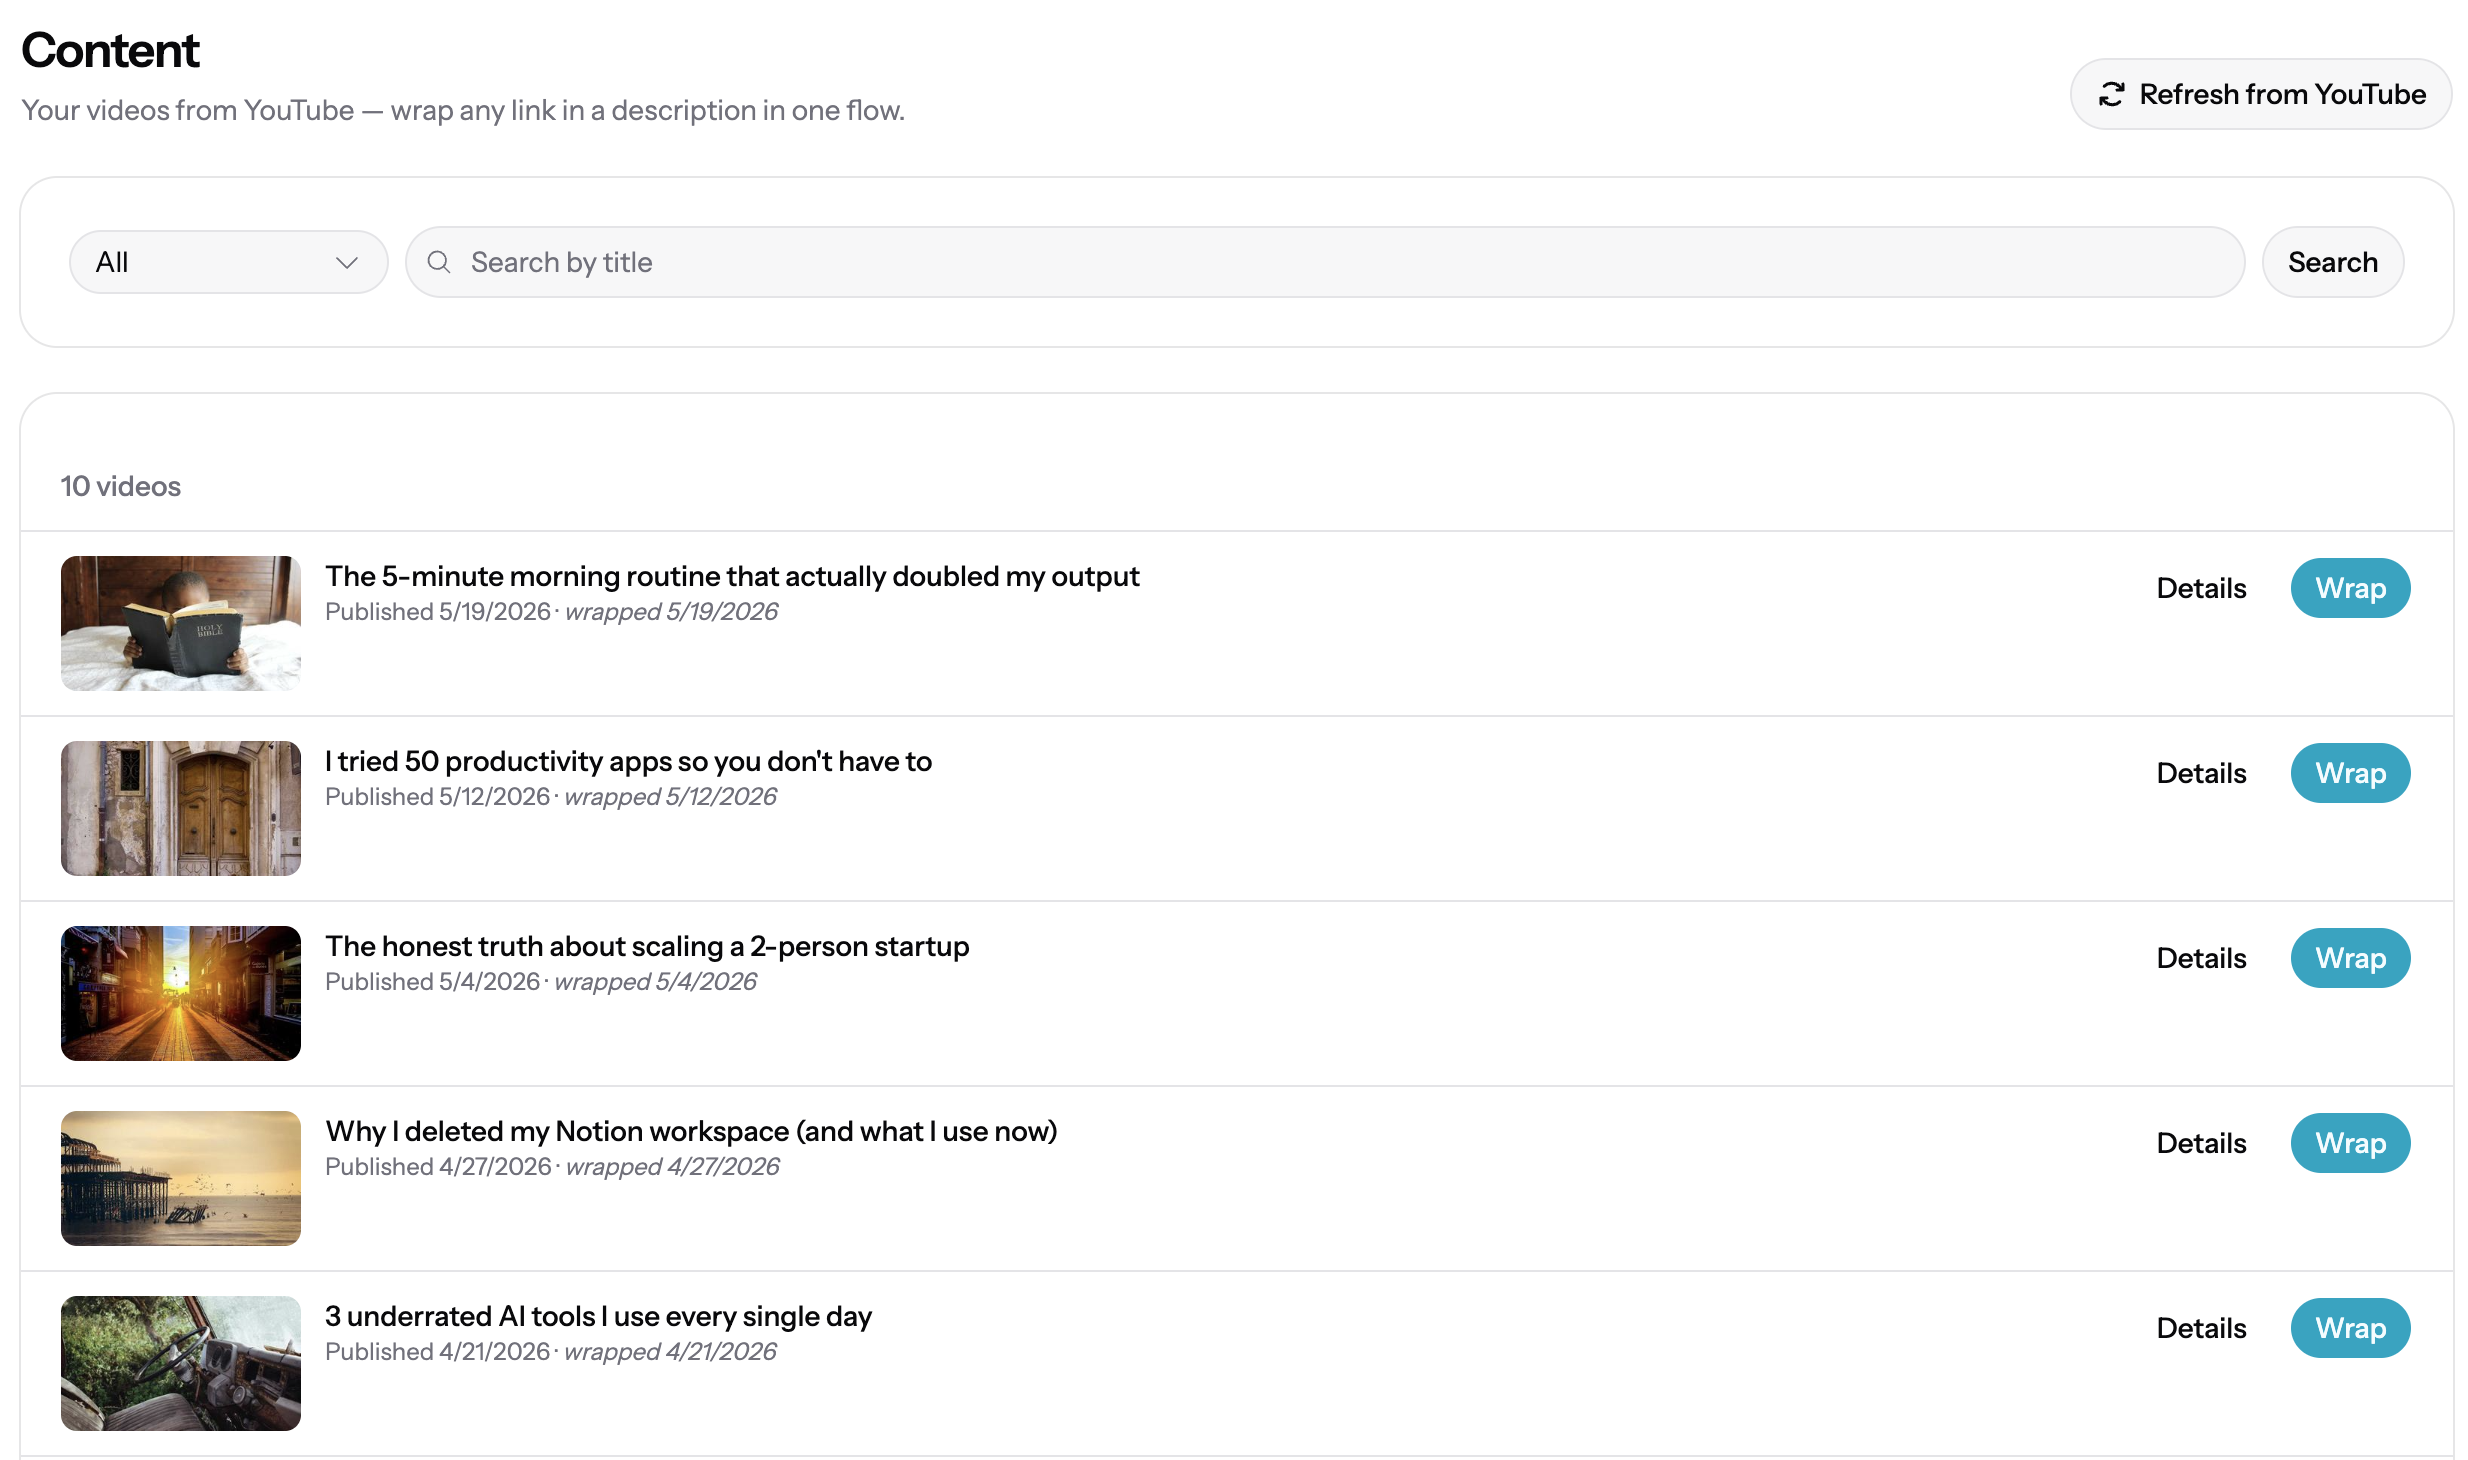Open the wooden door thumbnail

click(x=181, y=808)
